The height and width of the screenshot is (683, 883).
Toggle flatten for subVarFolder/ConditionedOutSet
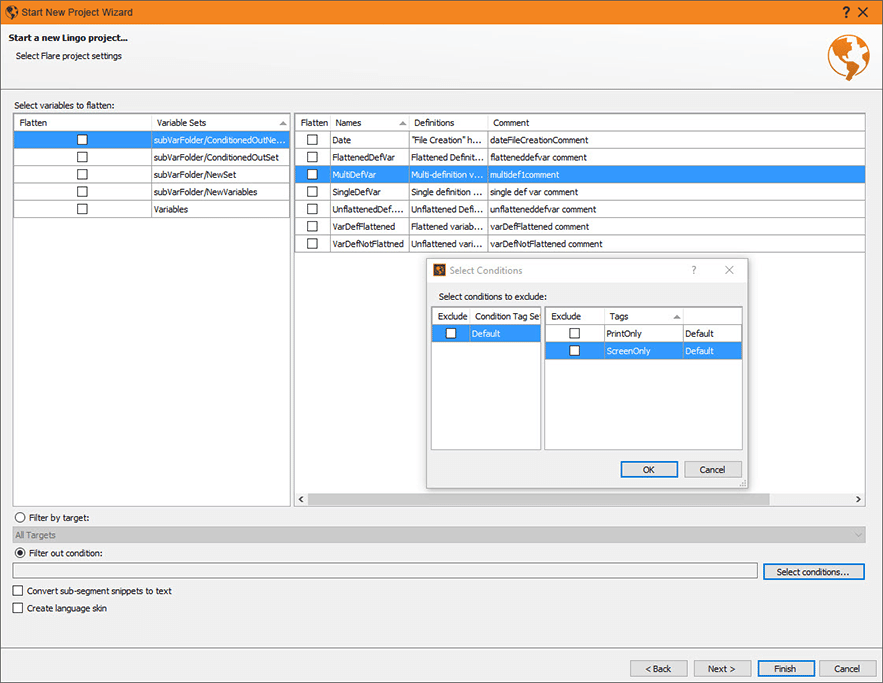click(x=82, y=157)
